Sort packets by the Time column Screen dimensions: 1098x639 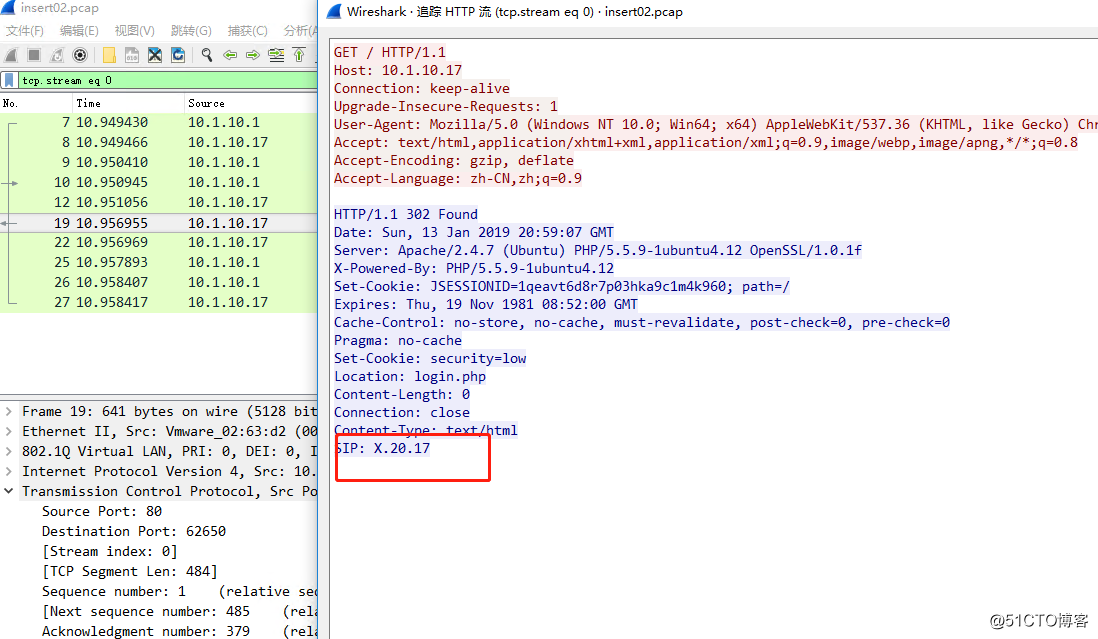88,103
